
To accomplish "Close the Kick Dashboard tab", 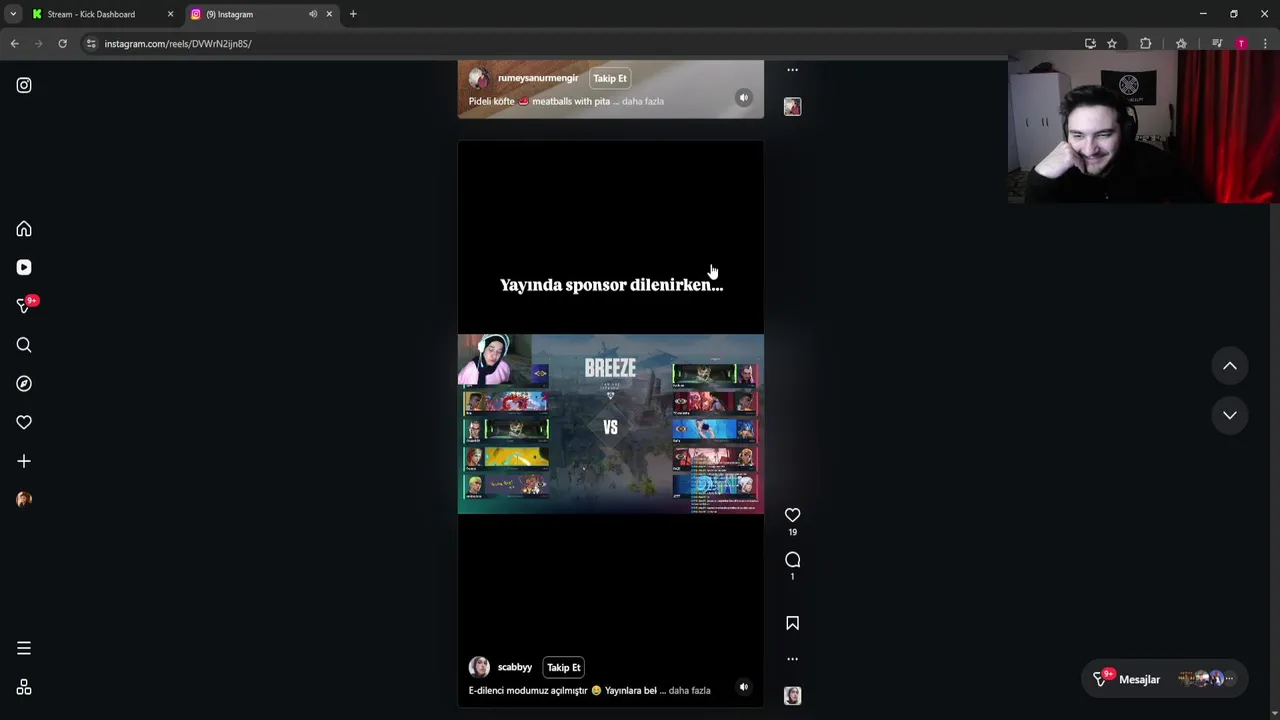I will click(170, 14).
